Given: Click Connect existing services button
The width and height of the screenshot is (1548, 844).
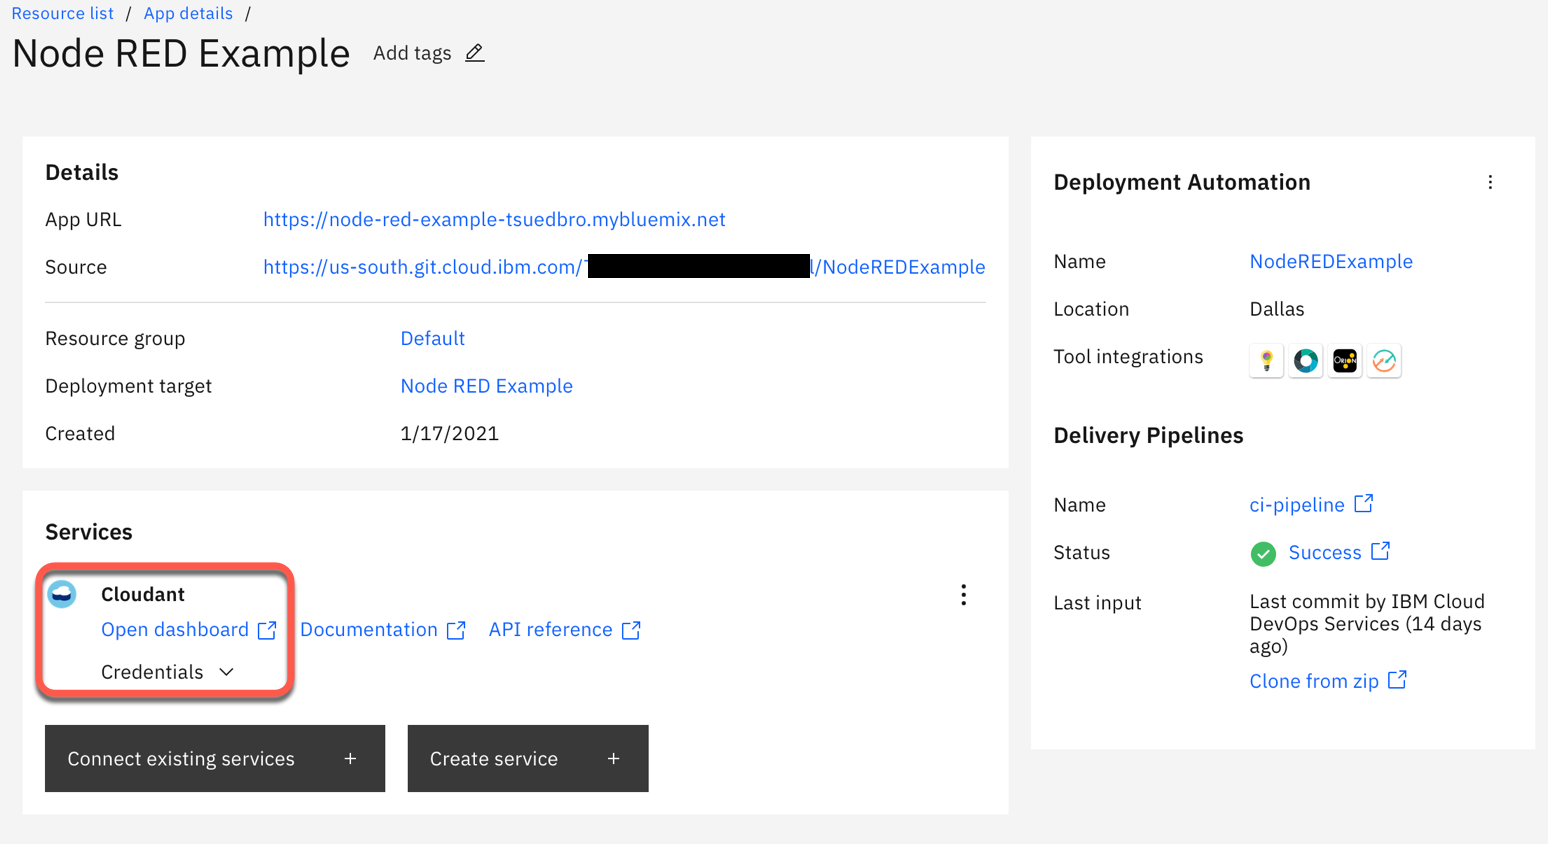Looking at the screenshot, I should coord(215,758).
